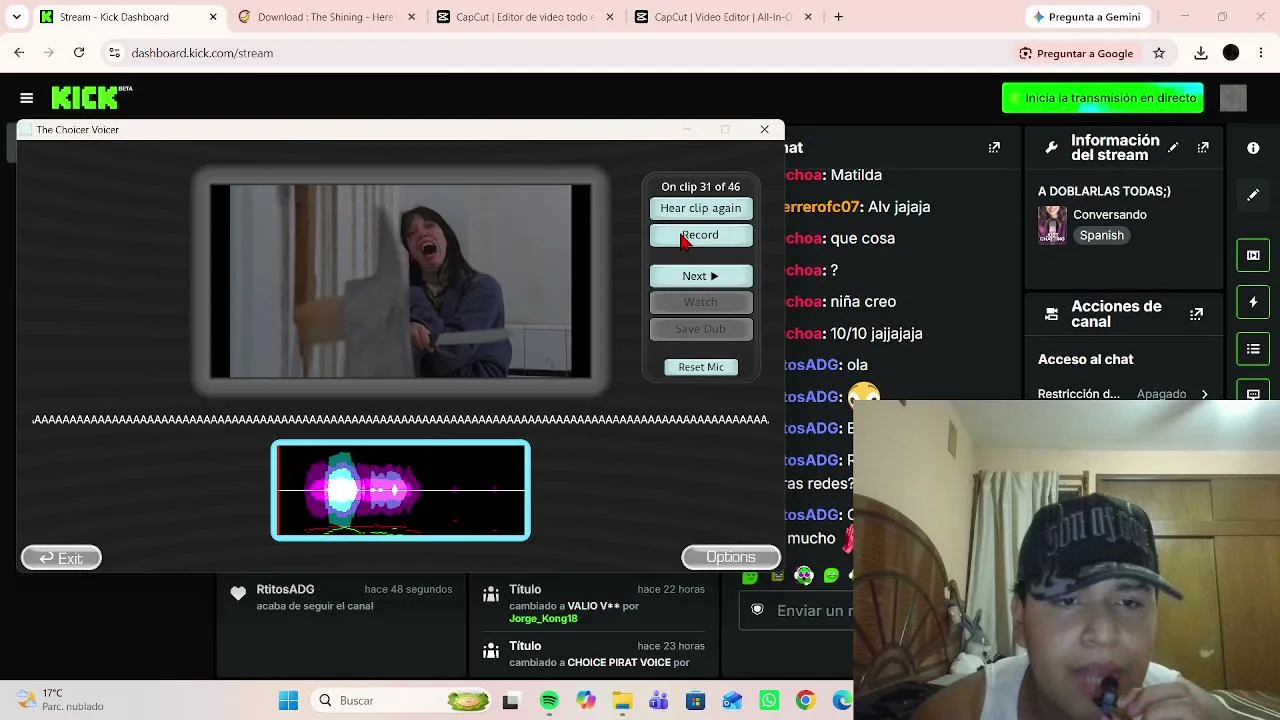Image resolution: width=1280 pixels, height=720 pixels.
Task: Click the Watch button
Action: 701,302
